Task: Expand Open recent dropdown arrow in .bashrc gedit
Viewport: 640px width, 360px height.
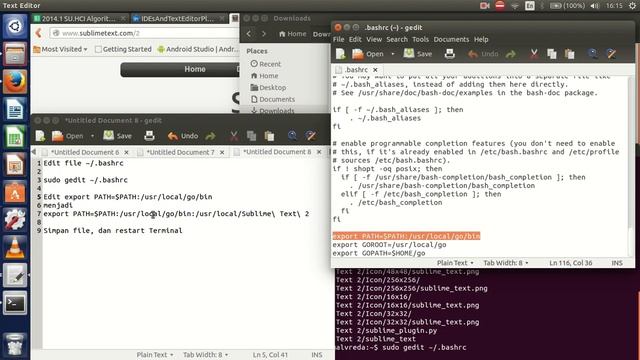Action: point(393,54)
